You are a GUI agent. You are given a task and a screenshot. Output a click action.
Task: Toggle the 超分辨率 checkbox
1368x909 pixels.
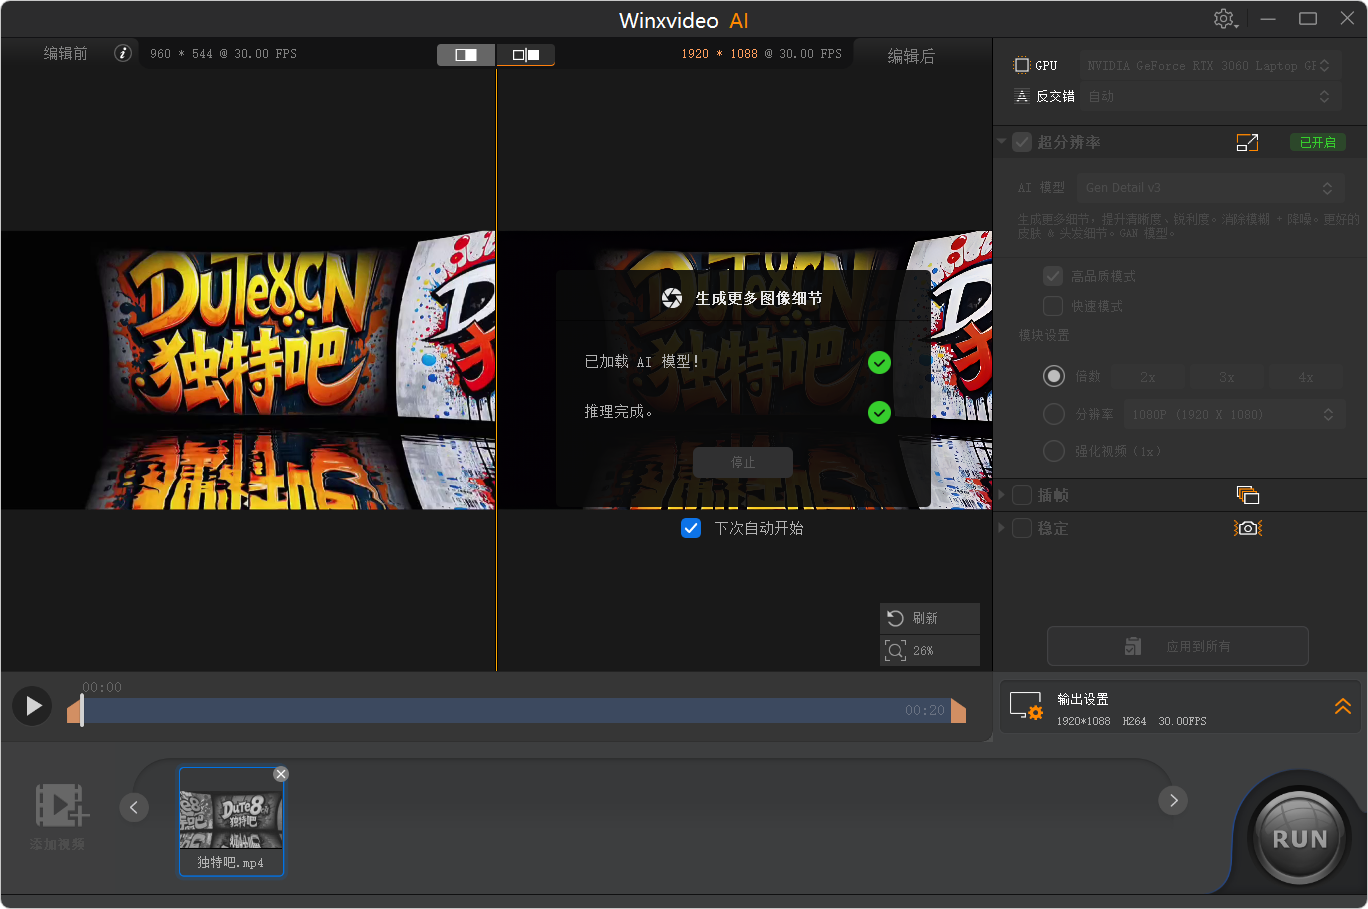(1022, 142)
